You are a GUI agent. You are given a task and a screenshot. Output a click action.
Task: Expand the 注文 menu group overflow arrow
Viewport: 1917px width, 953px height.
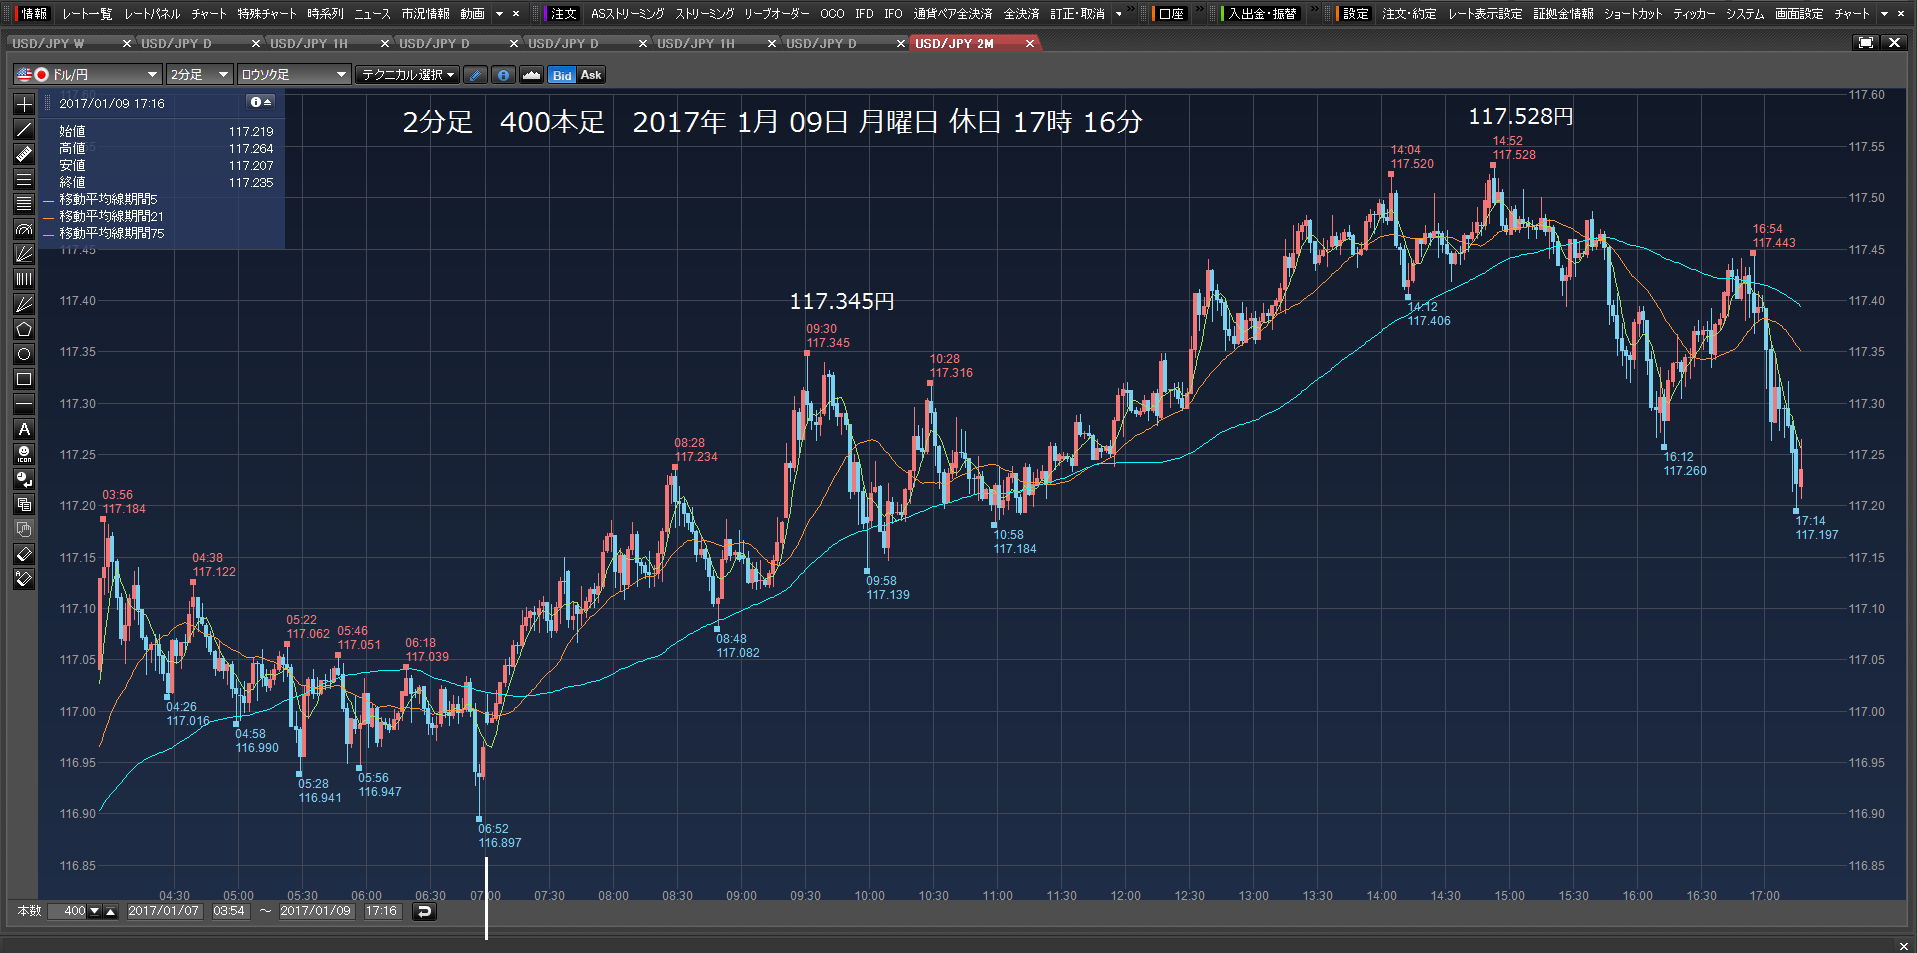(x=1118, y=14)
